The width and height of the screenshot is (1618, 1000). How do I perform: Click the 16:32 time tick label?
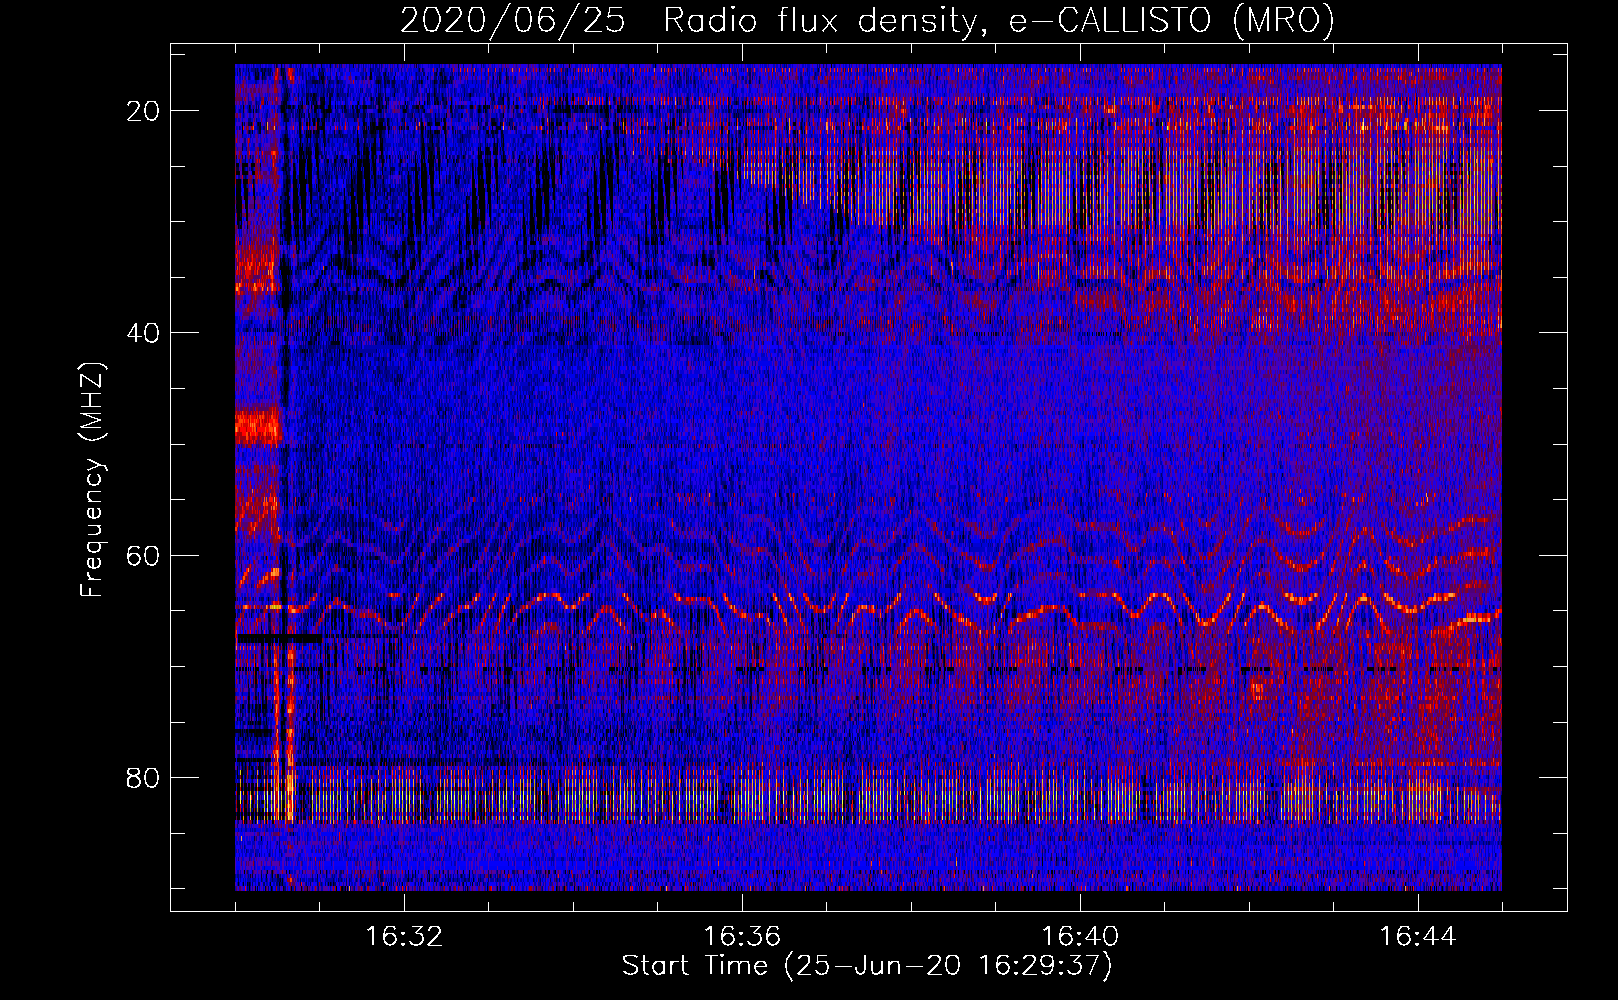click(x=404, y=937)
